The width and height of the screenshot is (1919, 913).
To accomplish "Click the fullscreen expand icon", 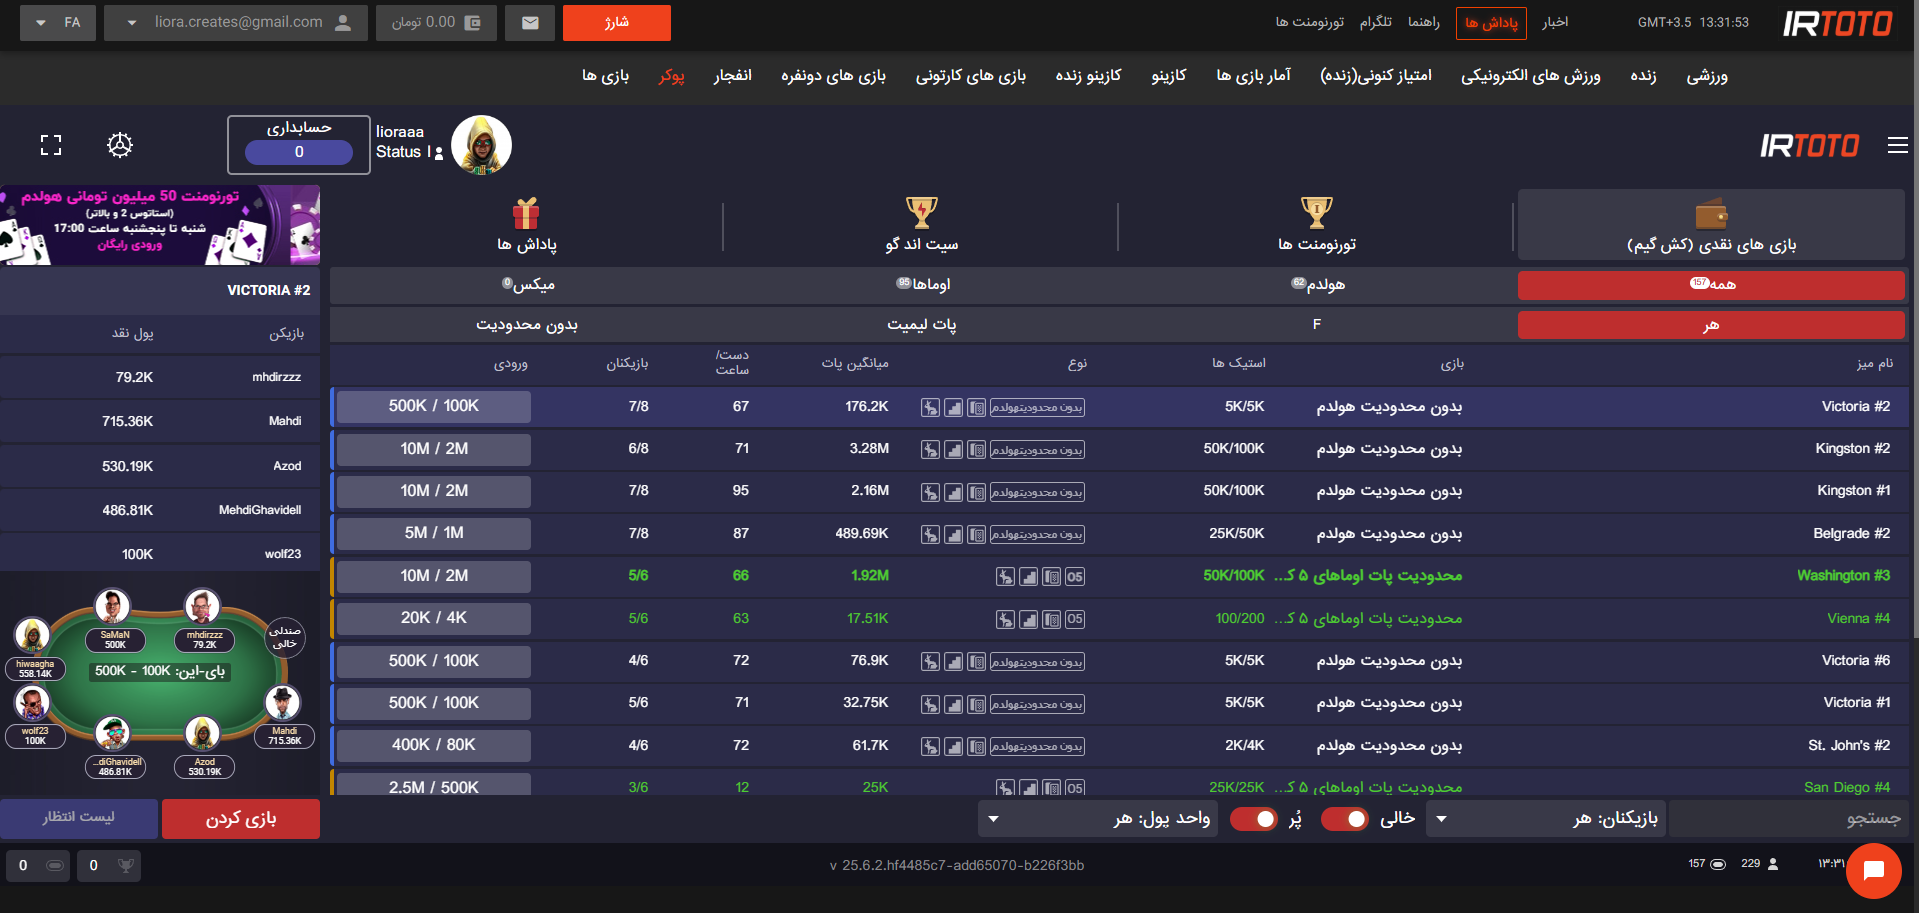I will [51, 145].
